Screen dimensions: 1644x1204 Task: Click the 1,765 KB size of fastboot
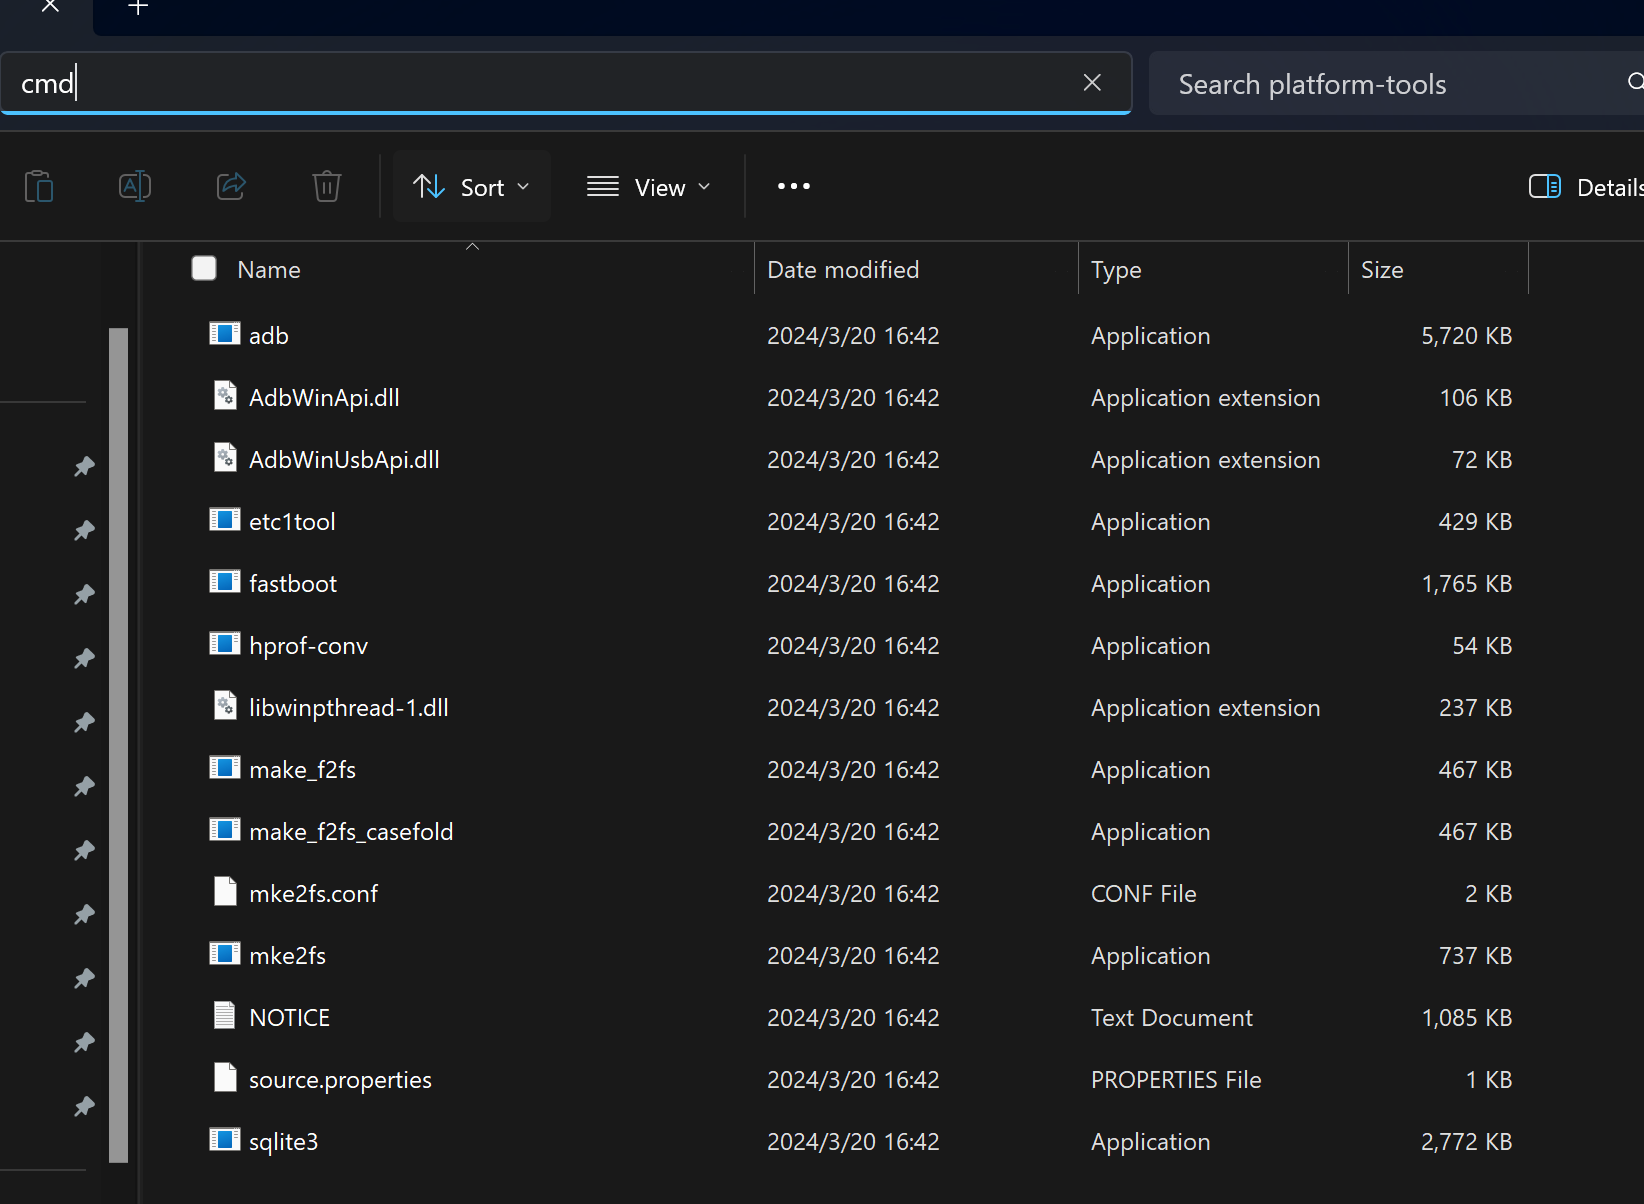[1466, 584]
